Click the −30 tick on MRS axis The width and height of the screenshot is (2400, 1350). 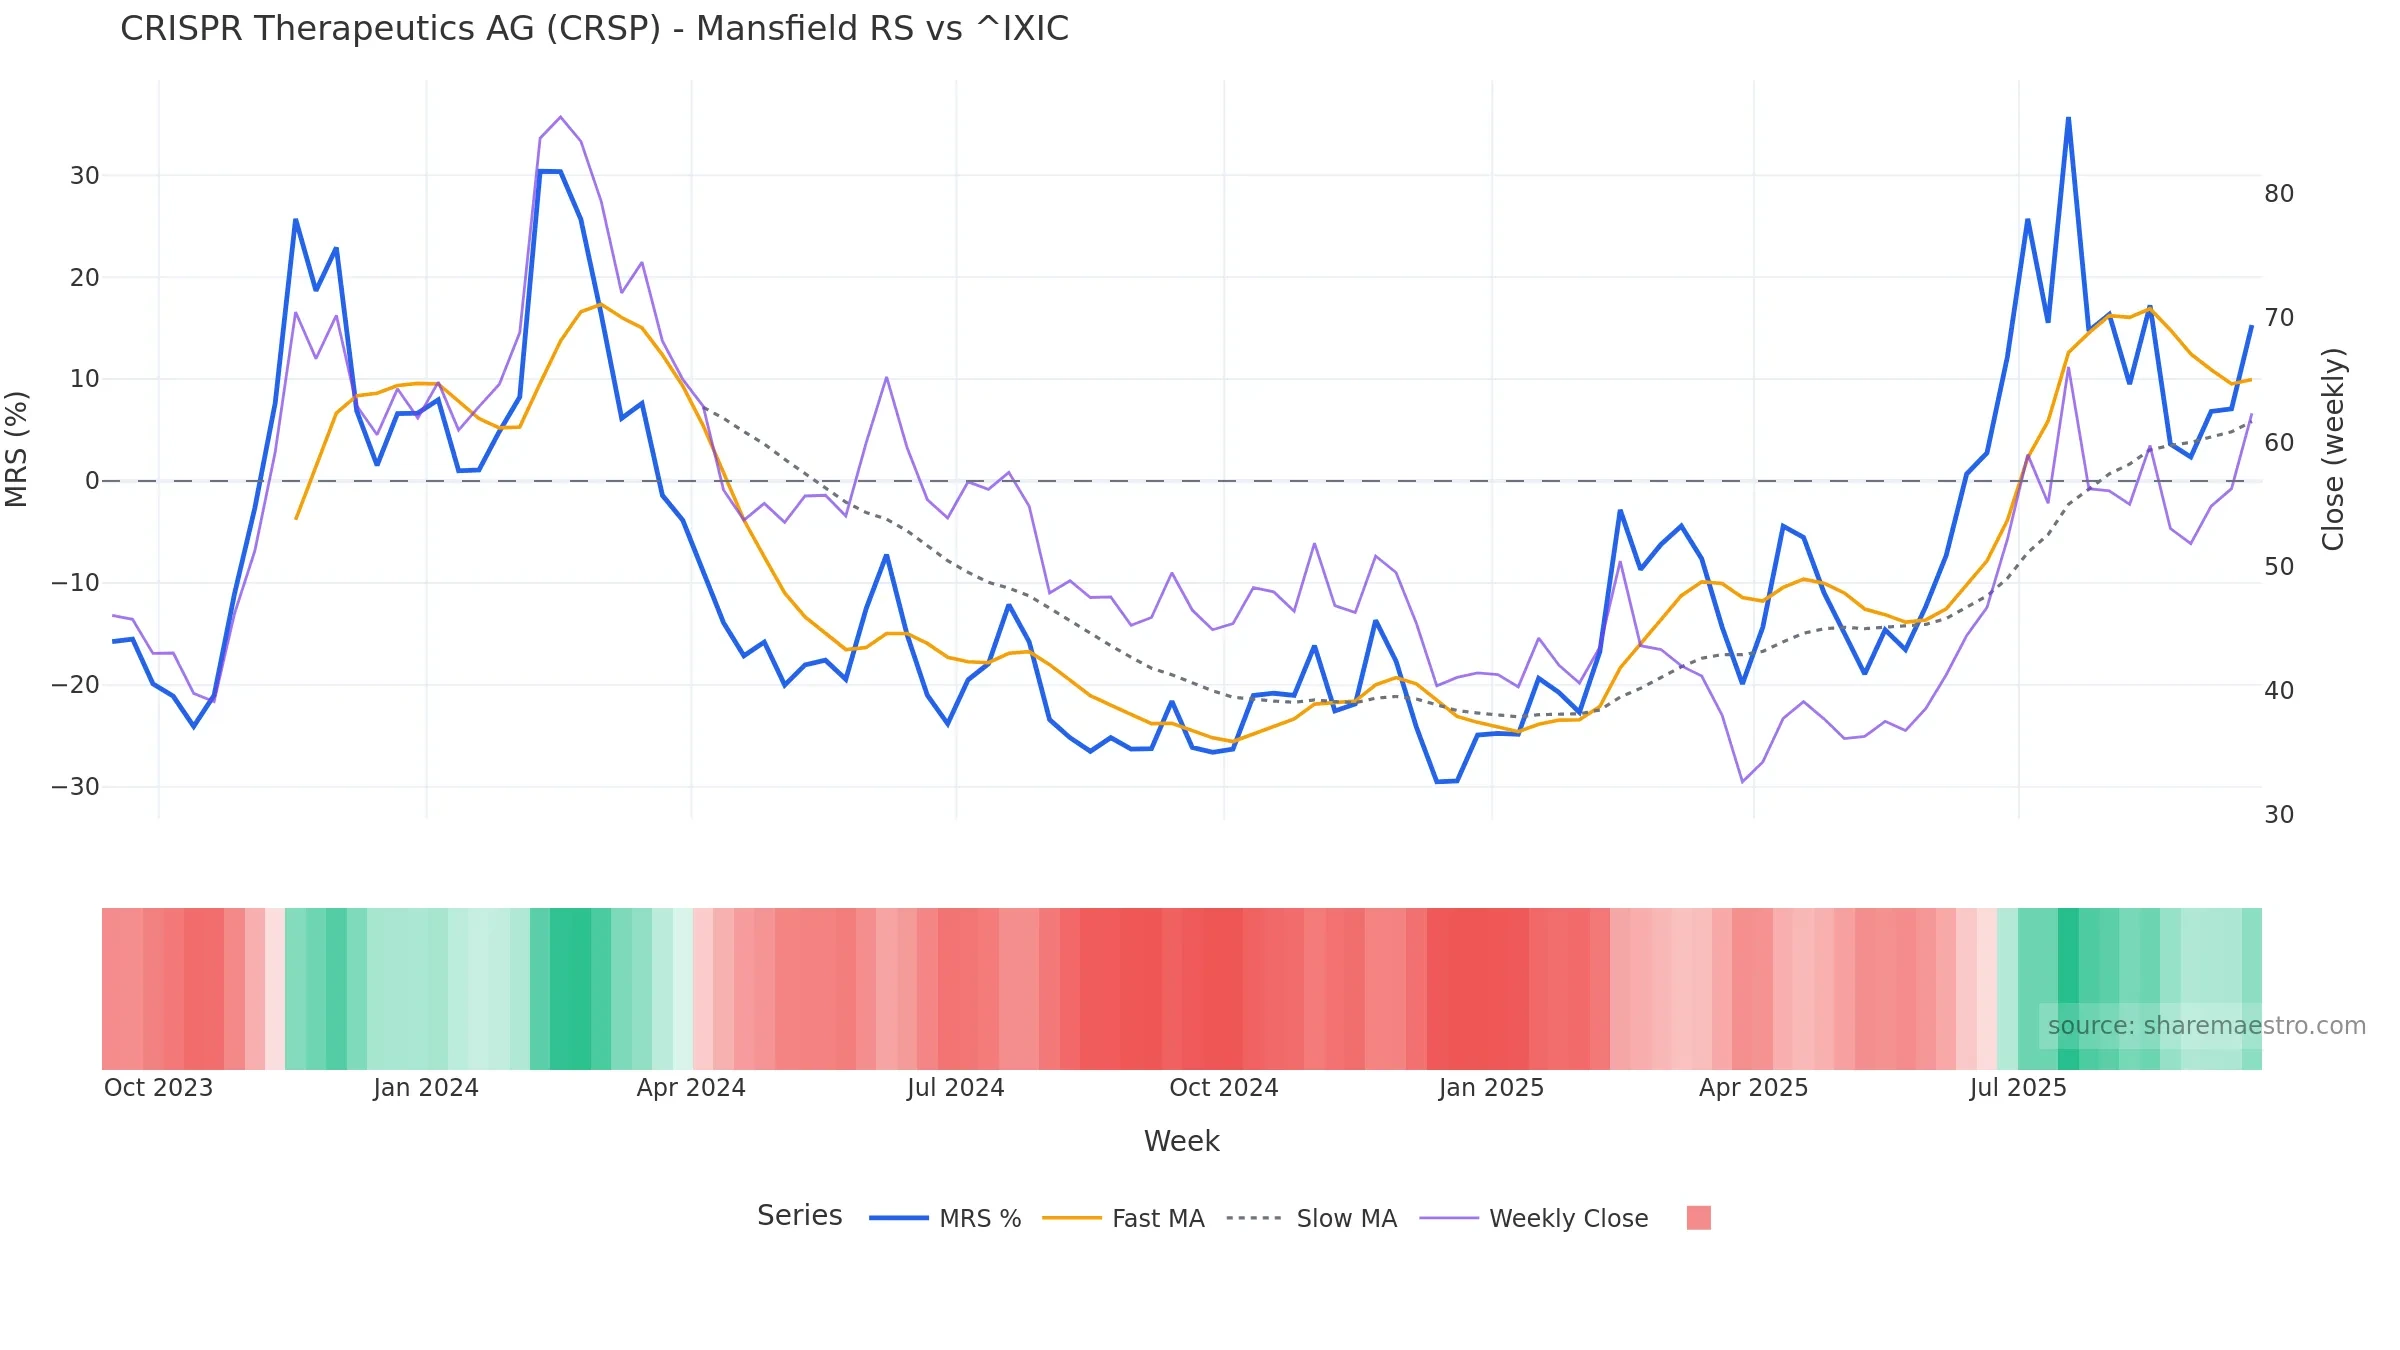tap(75, 787)
